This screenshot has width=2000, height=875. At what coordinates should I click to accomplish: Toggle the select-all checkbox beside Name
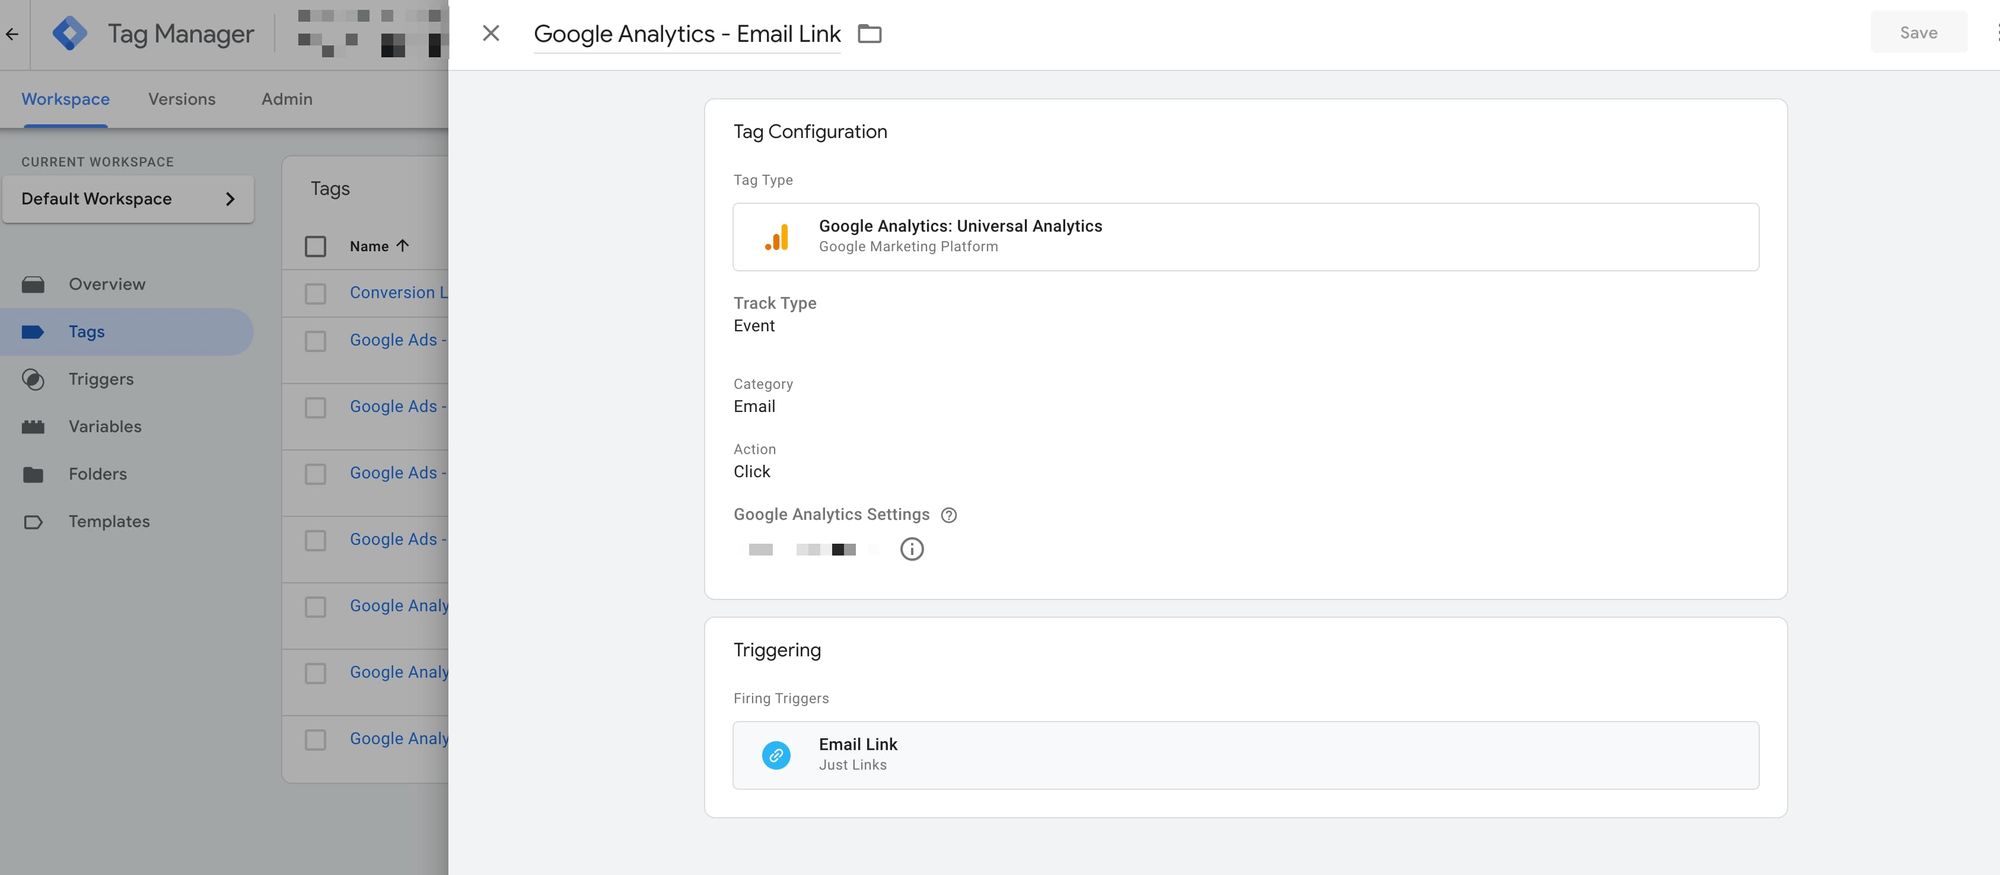tap(315, 246)
